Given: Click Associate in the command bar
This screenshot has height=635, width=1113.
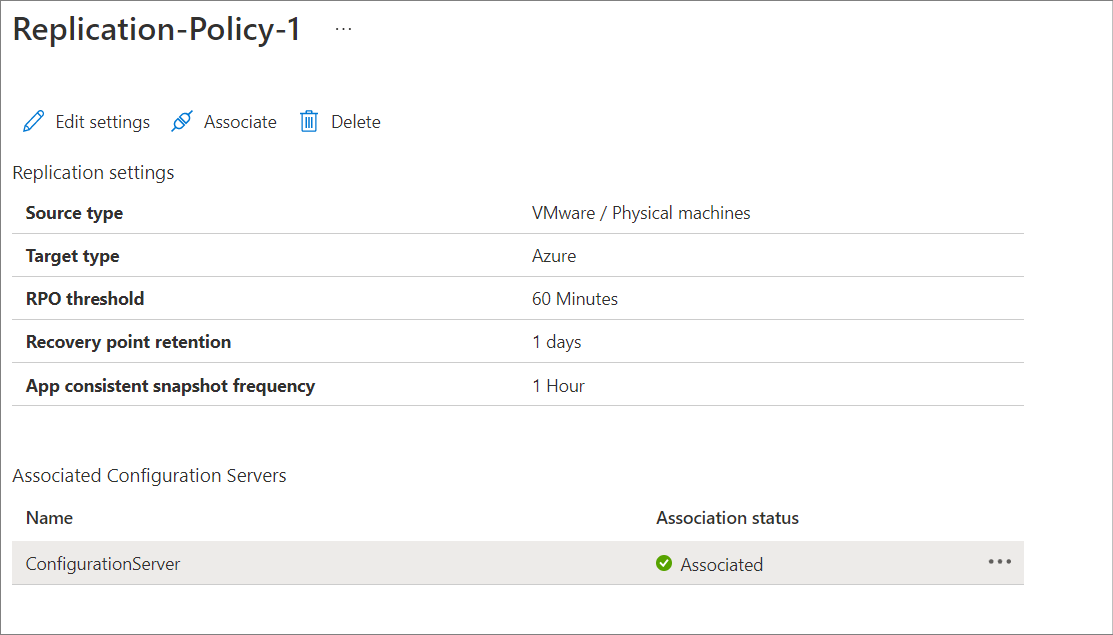Looking at the screenshot, I should pos(239,121).
